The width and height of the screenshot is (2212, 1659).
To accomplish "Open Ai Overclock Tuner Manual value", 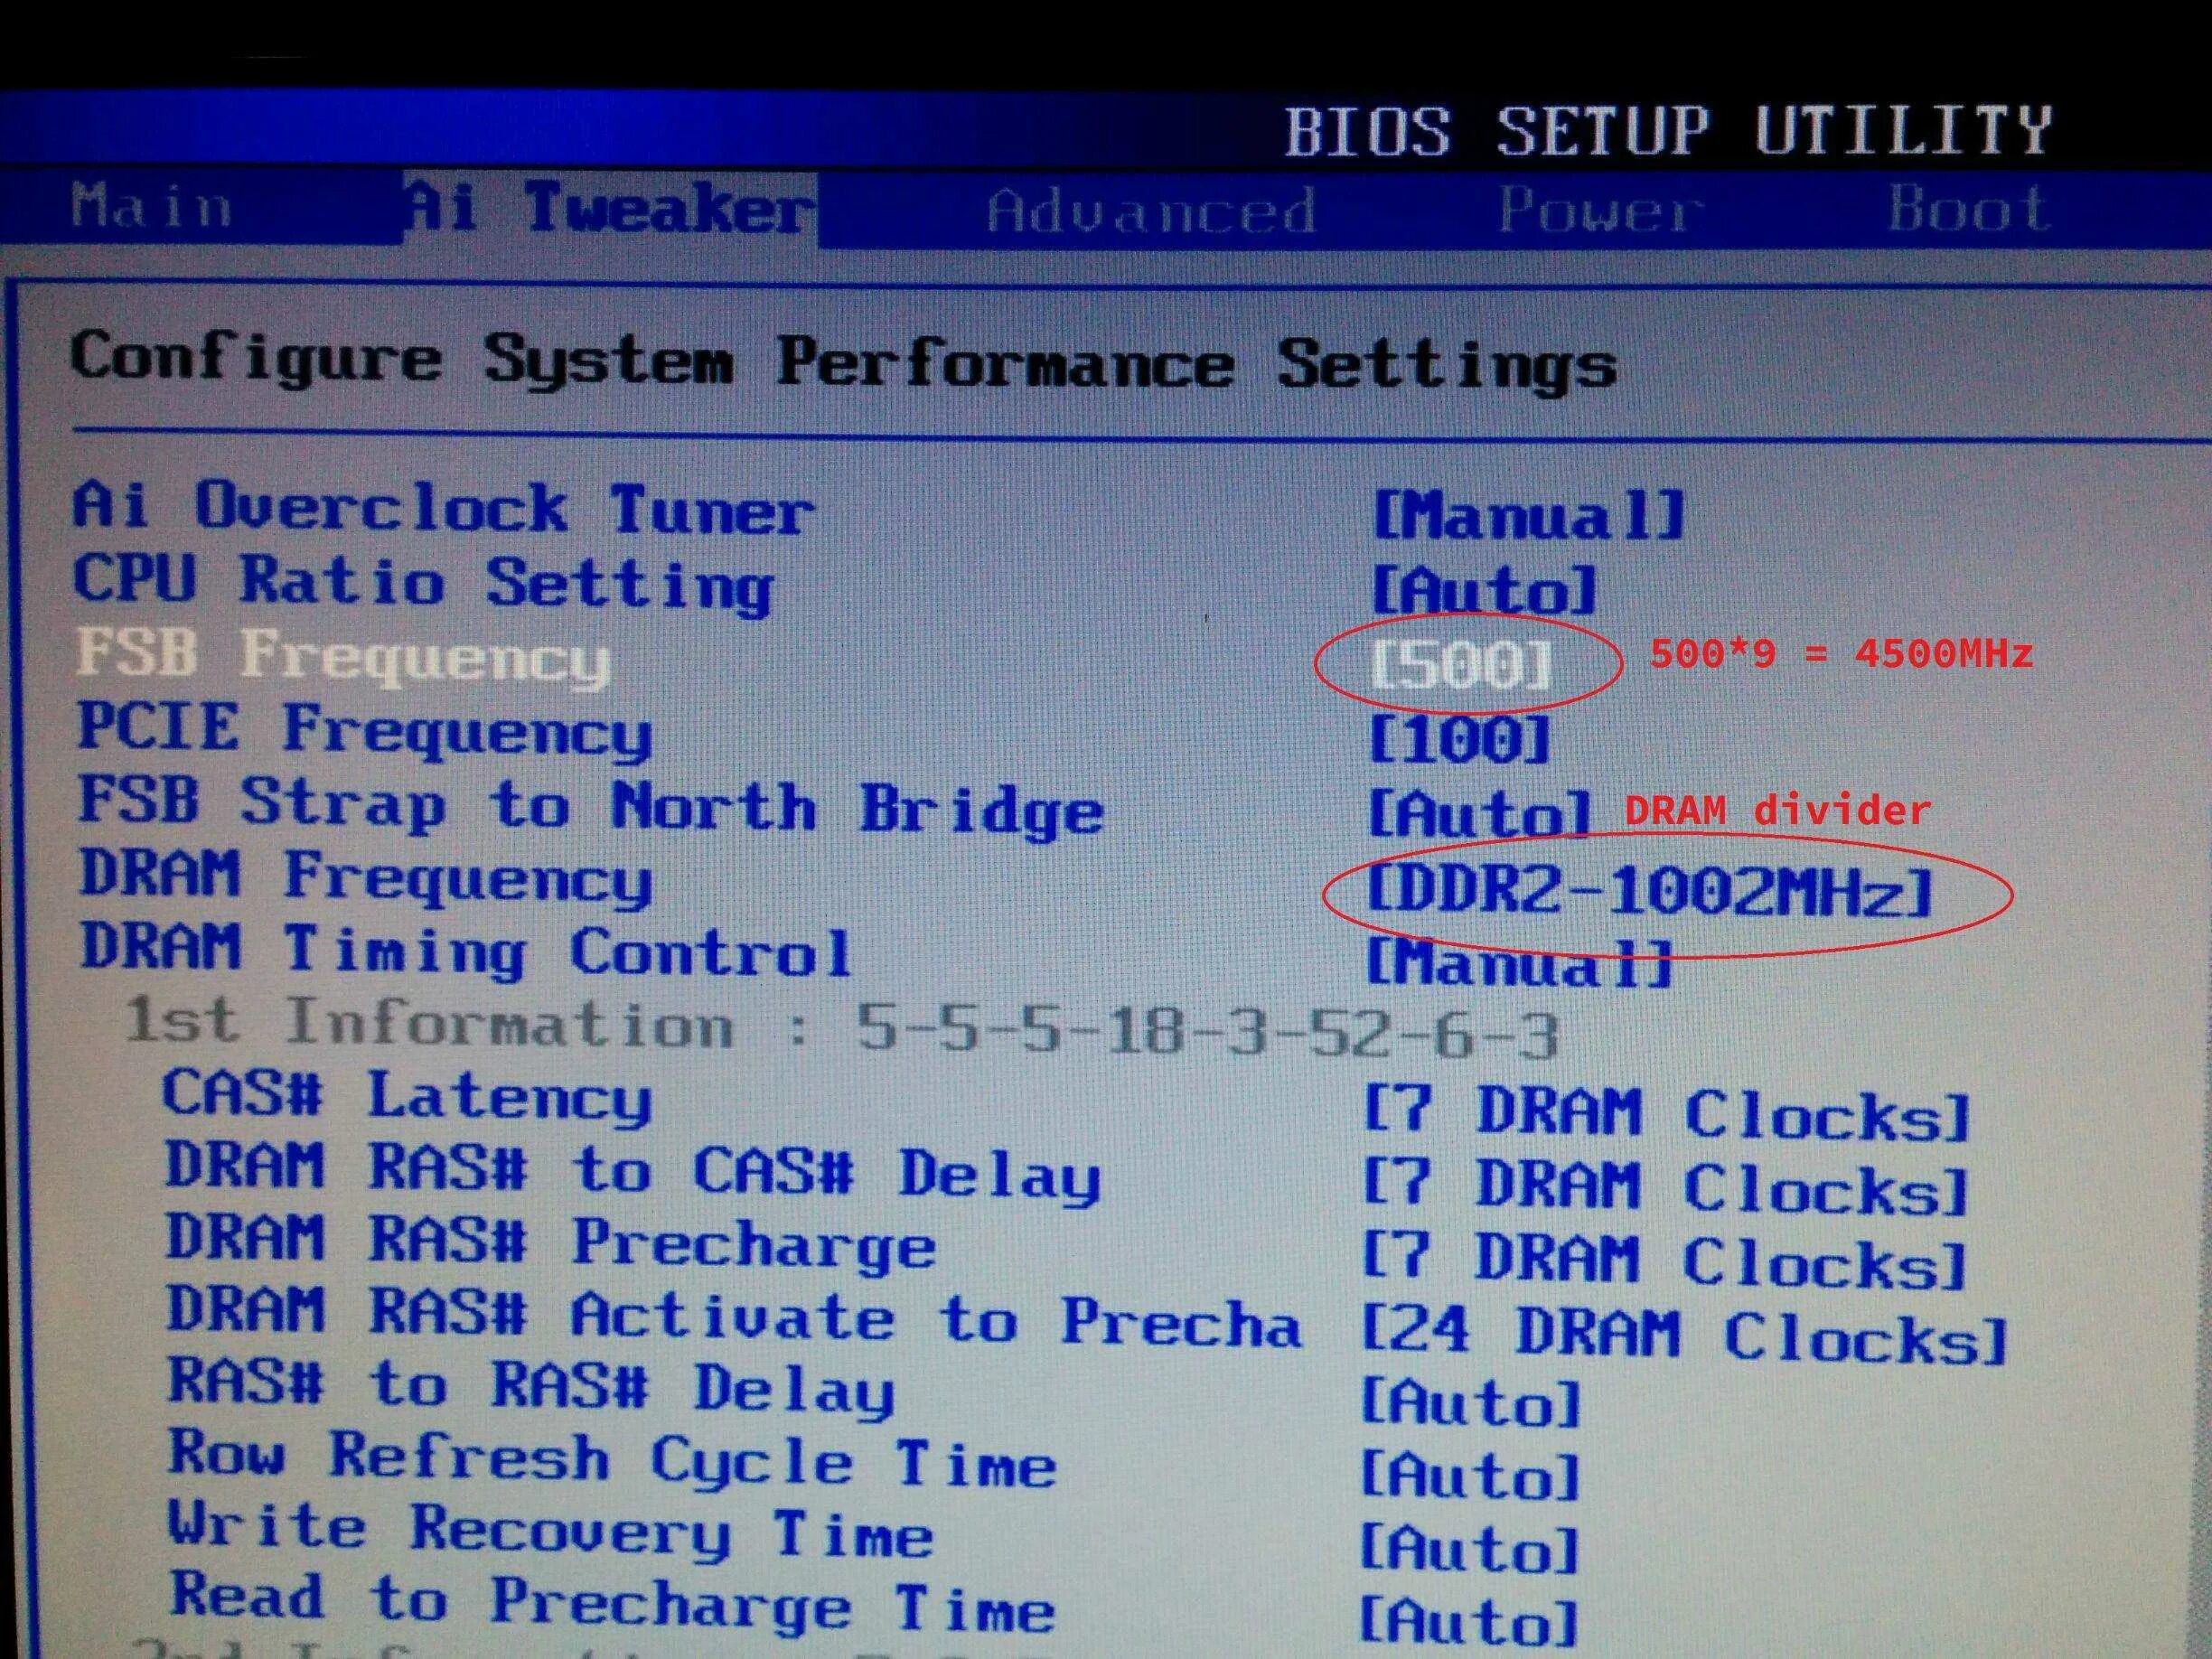I will pyautogui.click(x=1527, y=515).
